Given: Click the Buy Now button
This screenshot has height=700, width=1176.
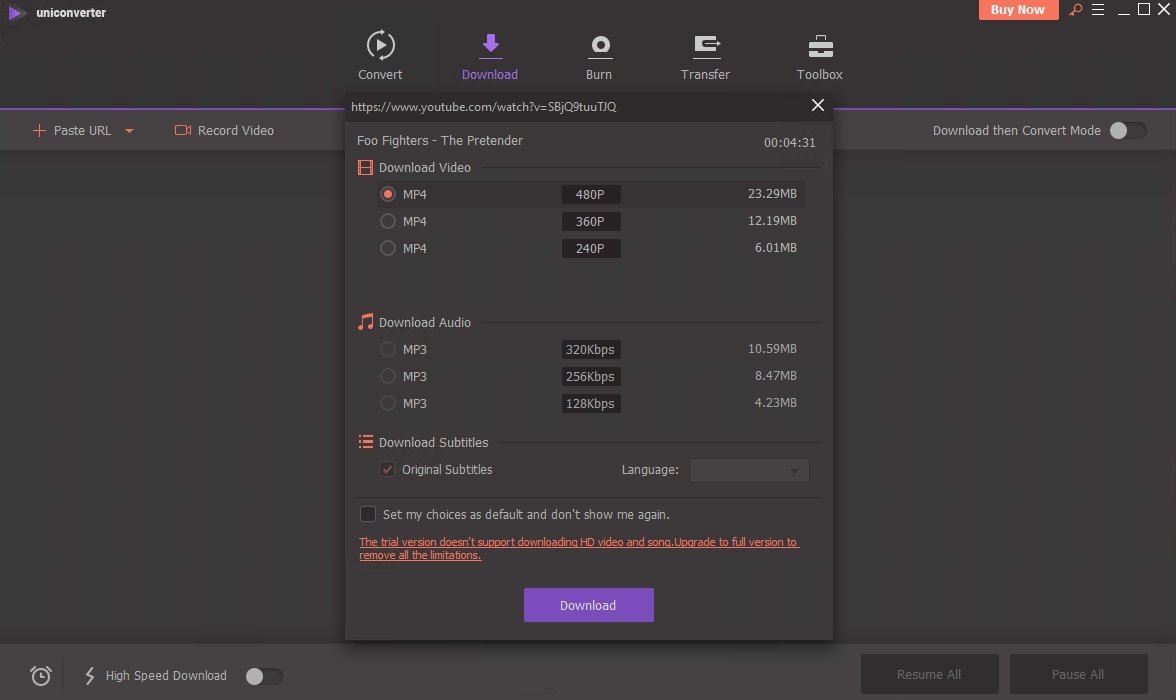Looking at the screenshot, I should tap(1018, 10).
